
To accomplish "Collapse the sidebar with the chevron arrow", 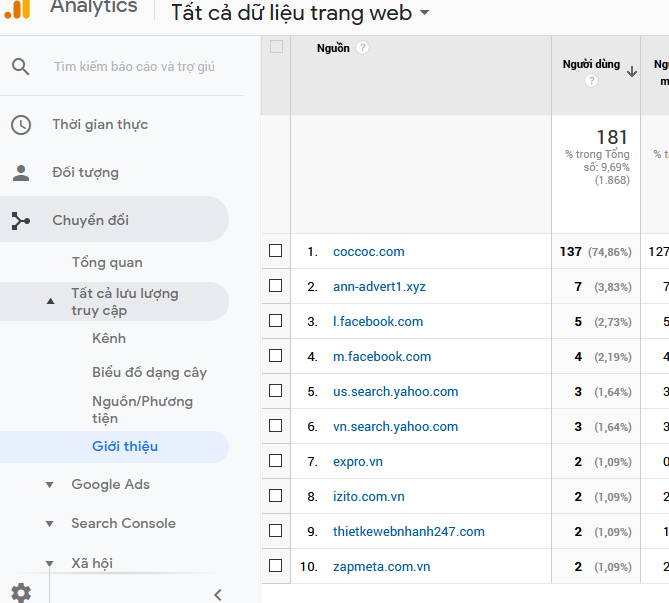I will 217,594.
